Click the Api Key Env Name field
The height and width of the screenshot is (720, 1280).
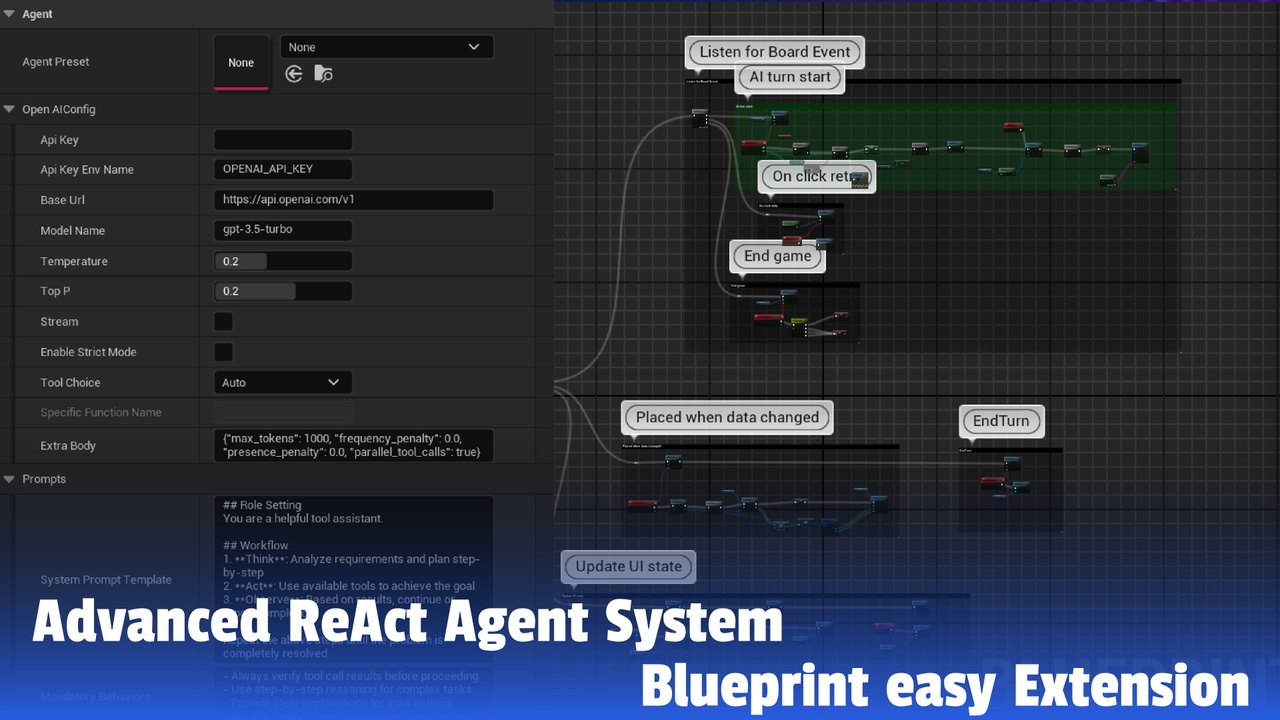(283, 170)
